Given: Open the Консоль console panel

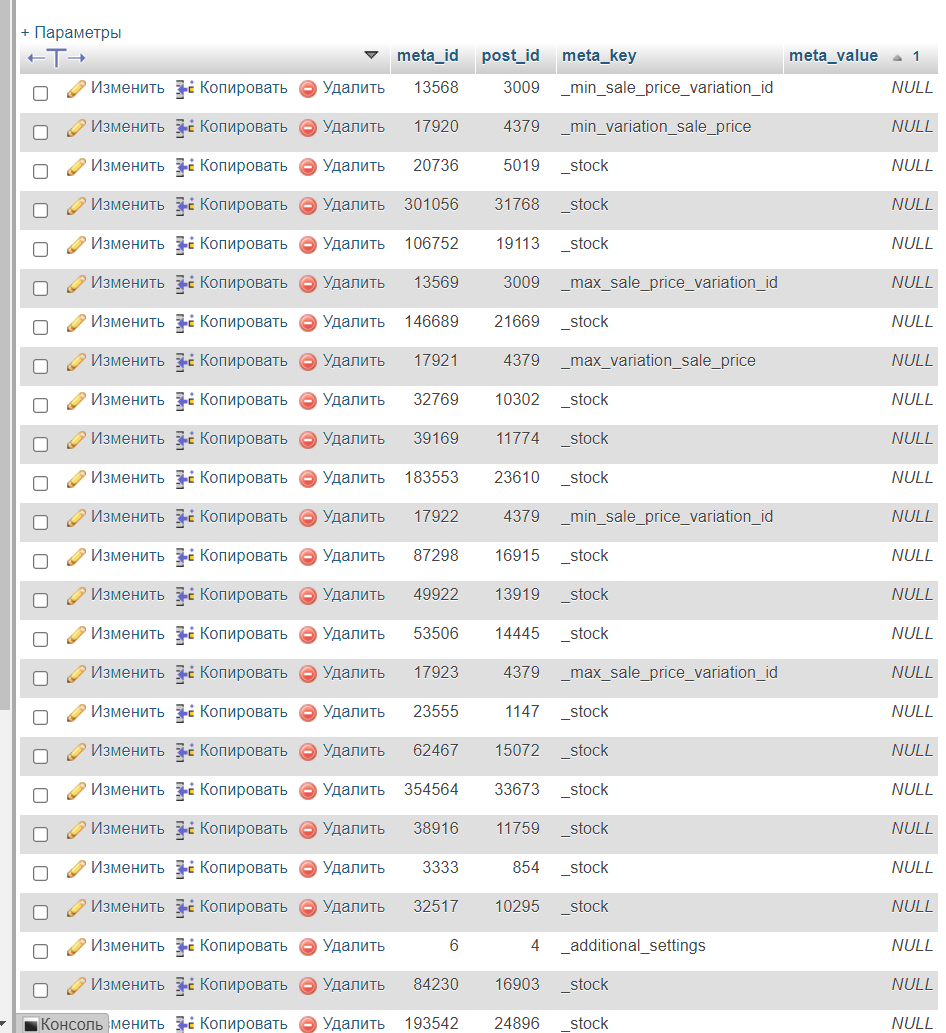Looking at the screenshot, I should click(63, 1024).
